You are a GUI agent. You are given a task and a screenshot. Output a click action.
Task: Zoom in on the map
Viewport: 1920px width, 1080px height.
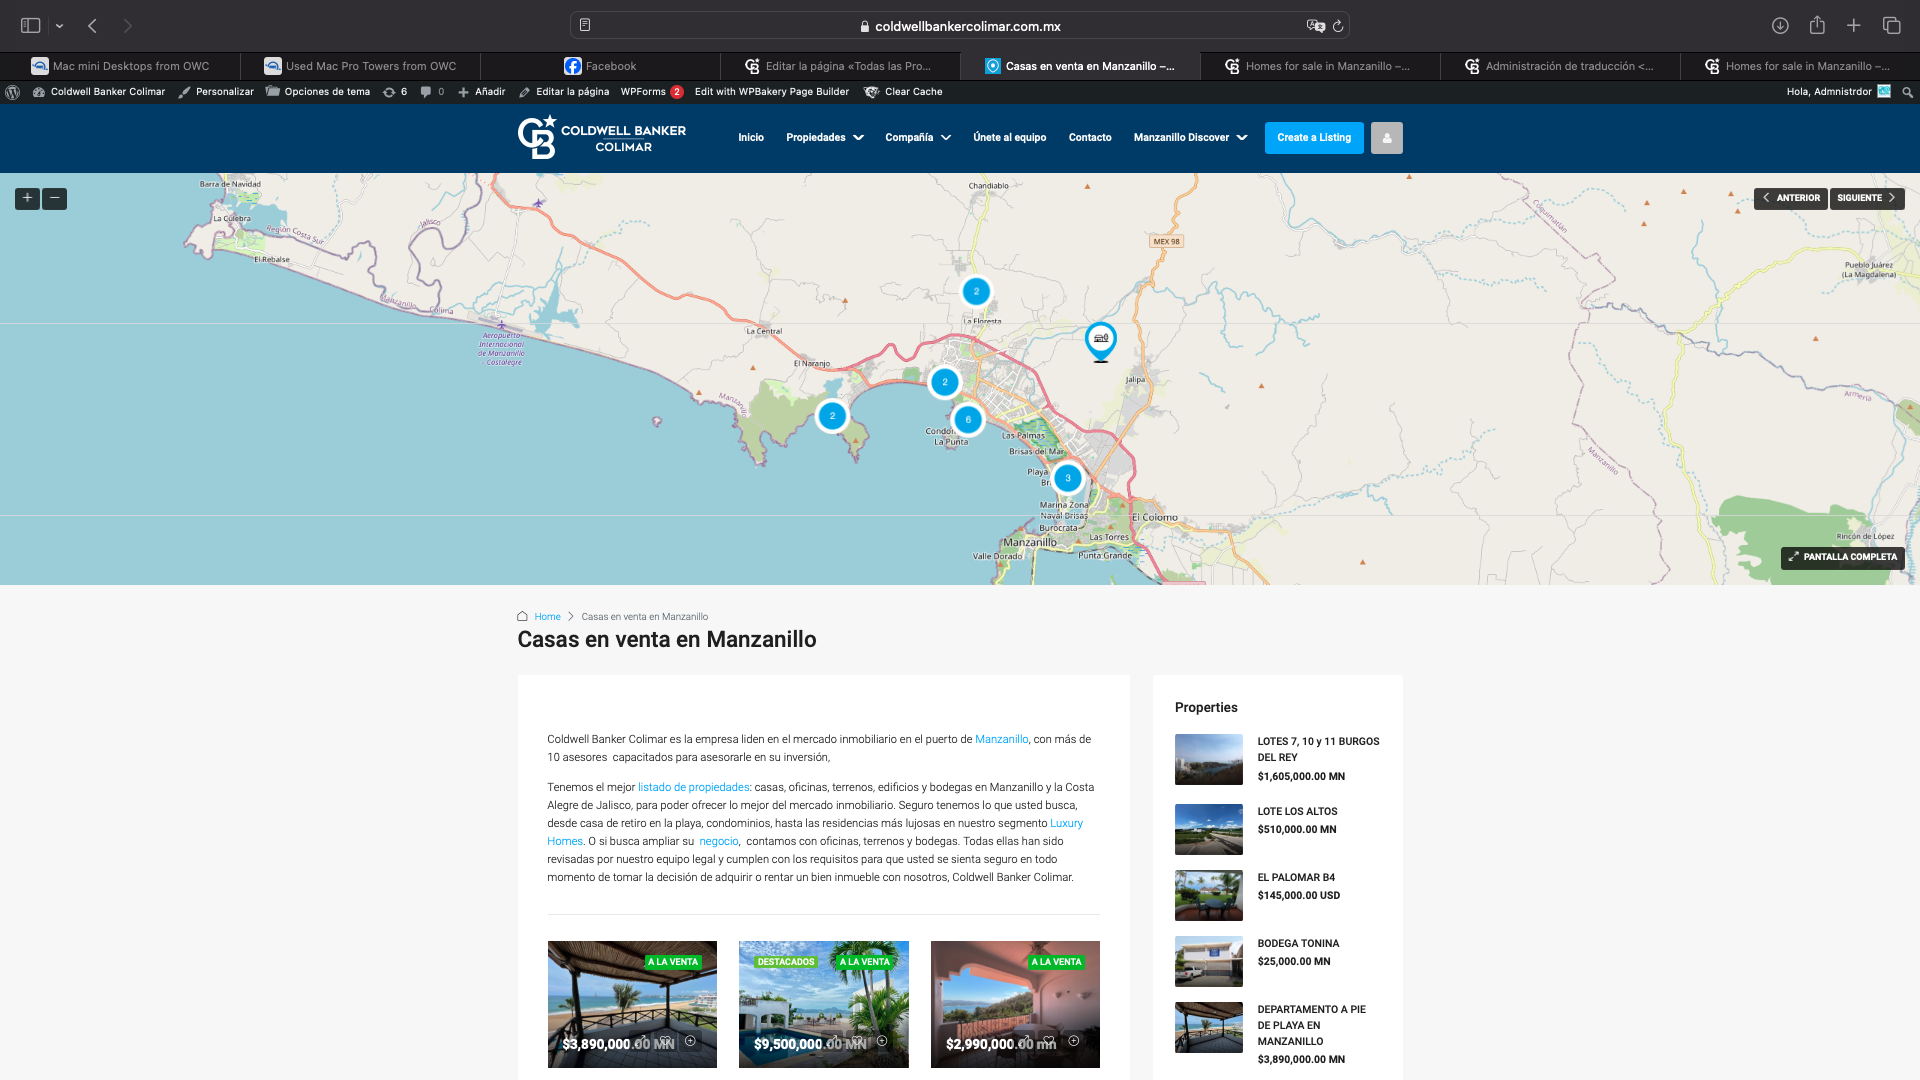point(27,198)
